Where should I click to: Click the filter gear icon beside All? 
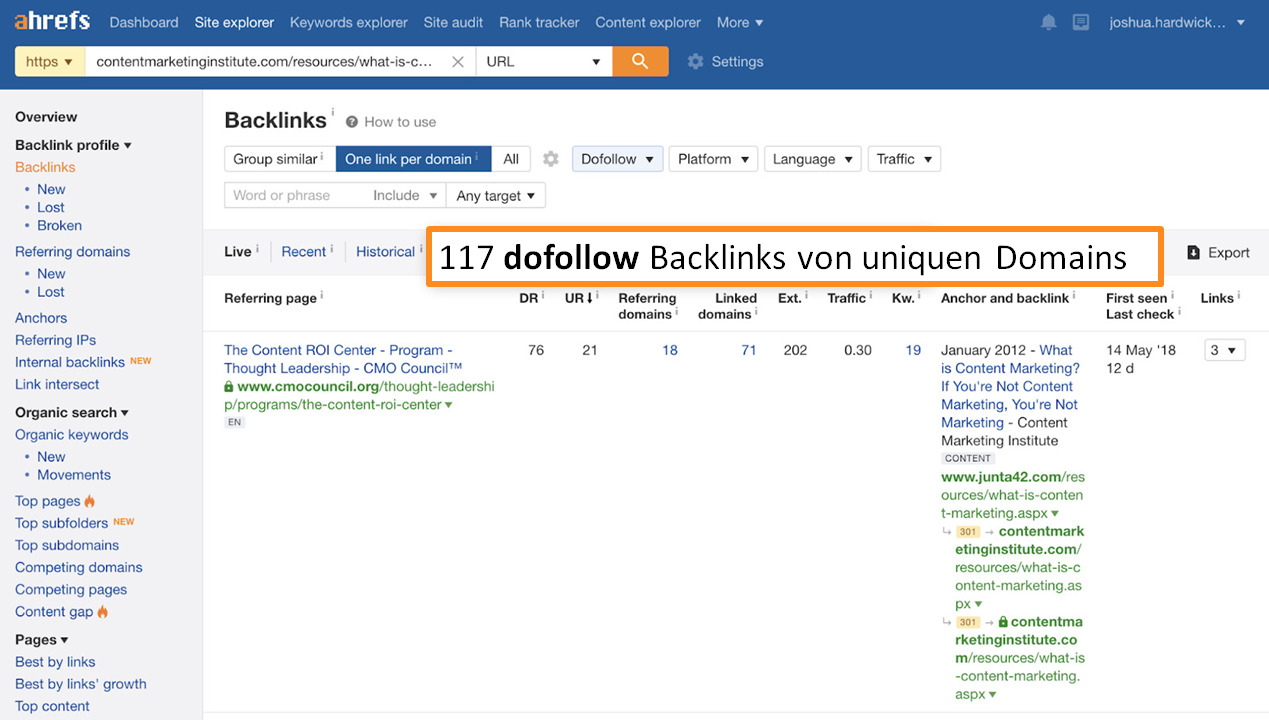click(551, 159)
